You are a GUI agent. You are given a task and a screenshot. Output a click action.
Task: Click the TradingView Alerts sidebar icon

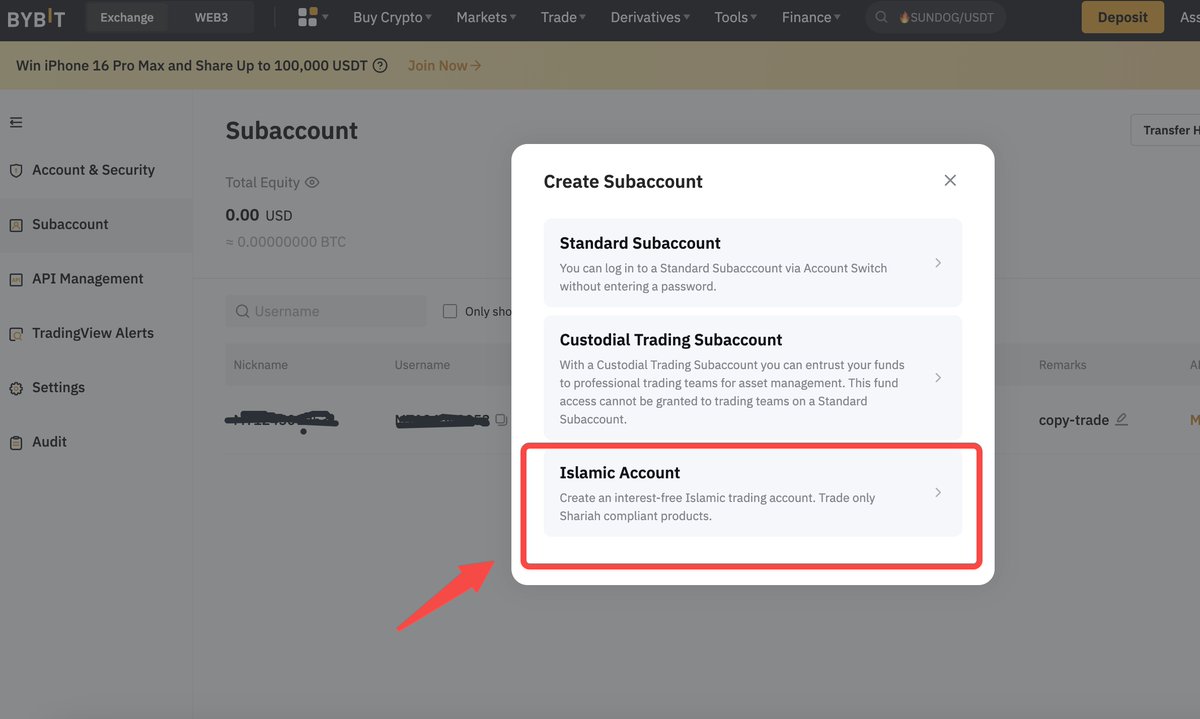[x=16, y=334]
